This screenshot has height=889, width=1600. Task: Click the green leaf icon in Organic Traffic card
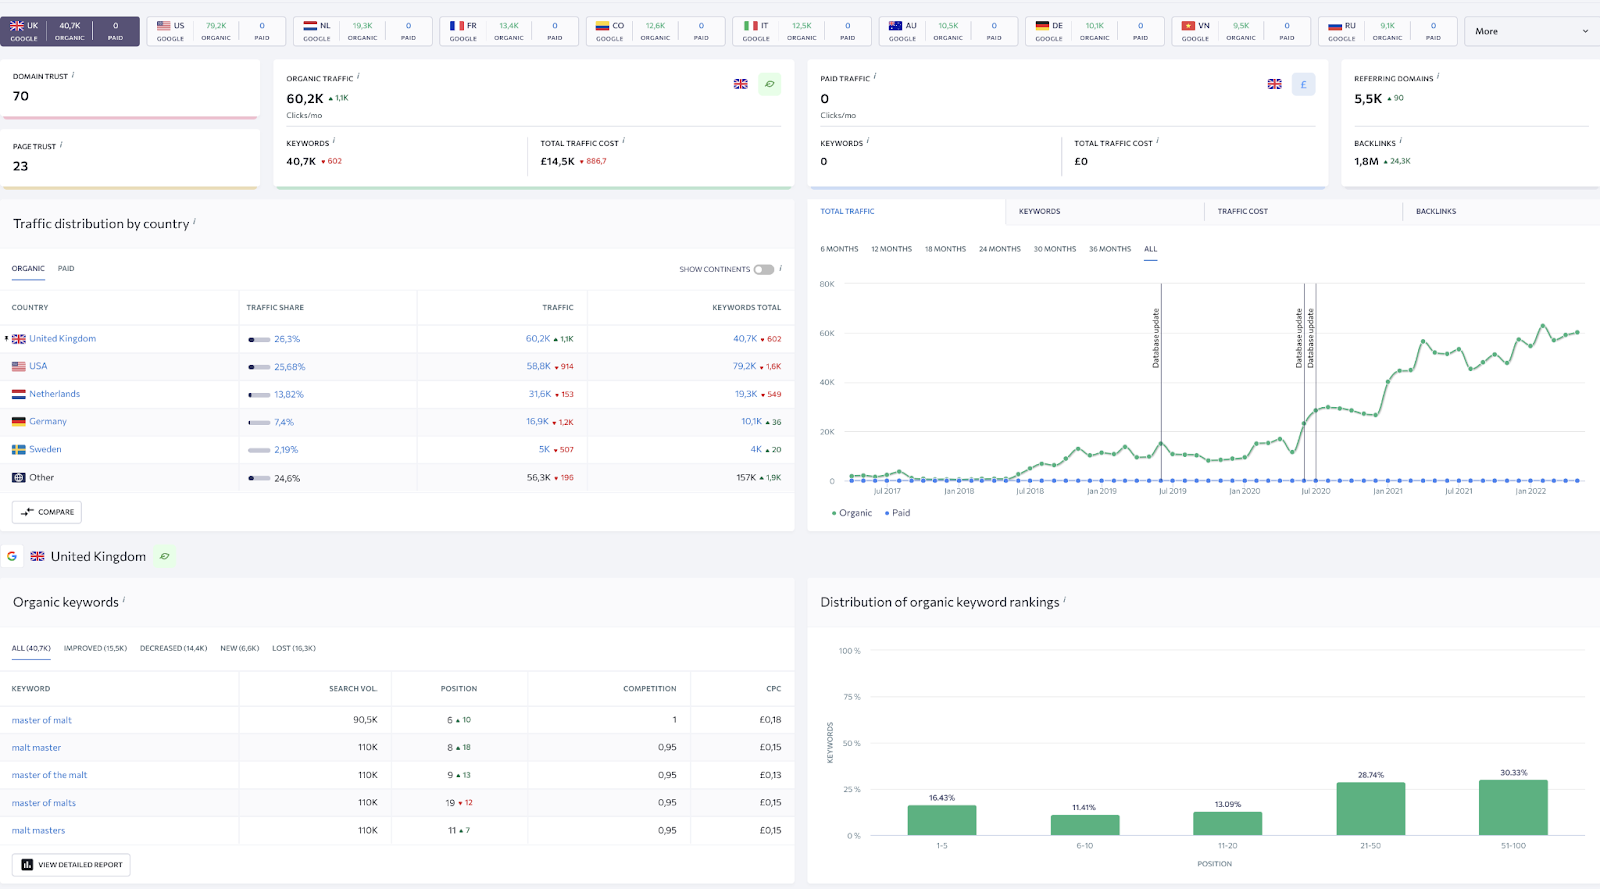(769, 85)
